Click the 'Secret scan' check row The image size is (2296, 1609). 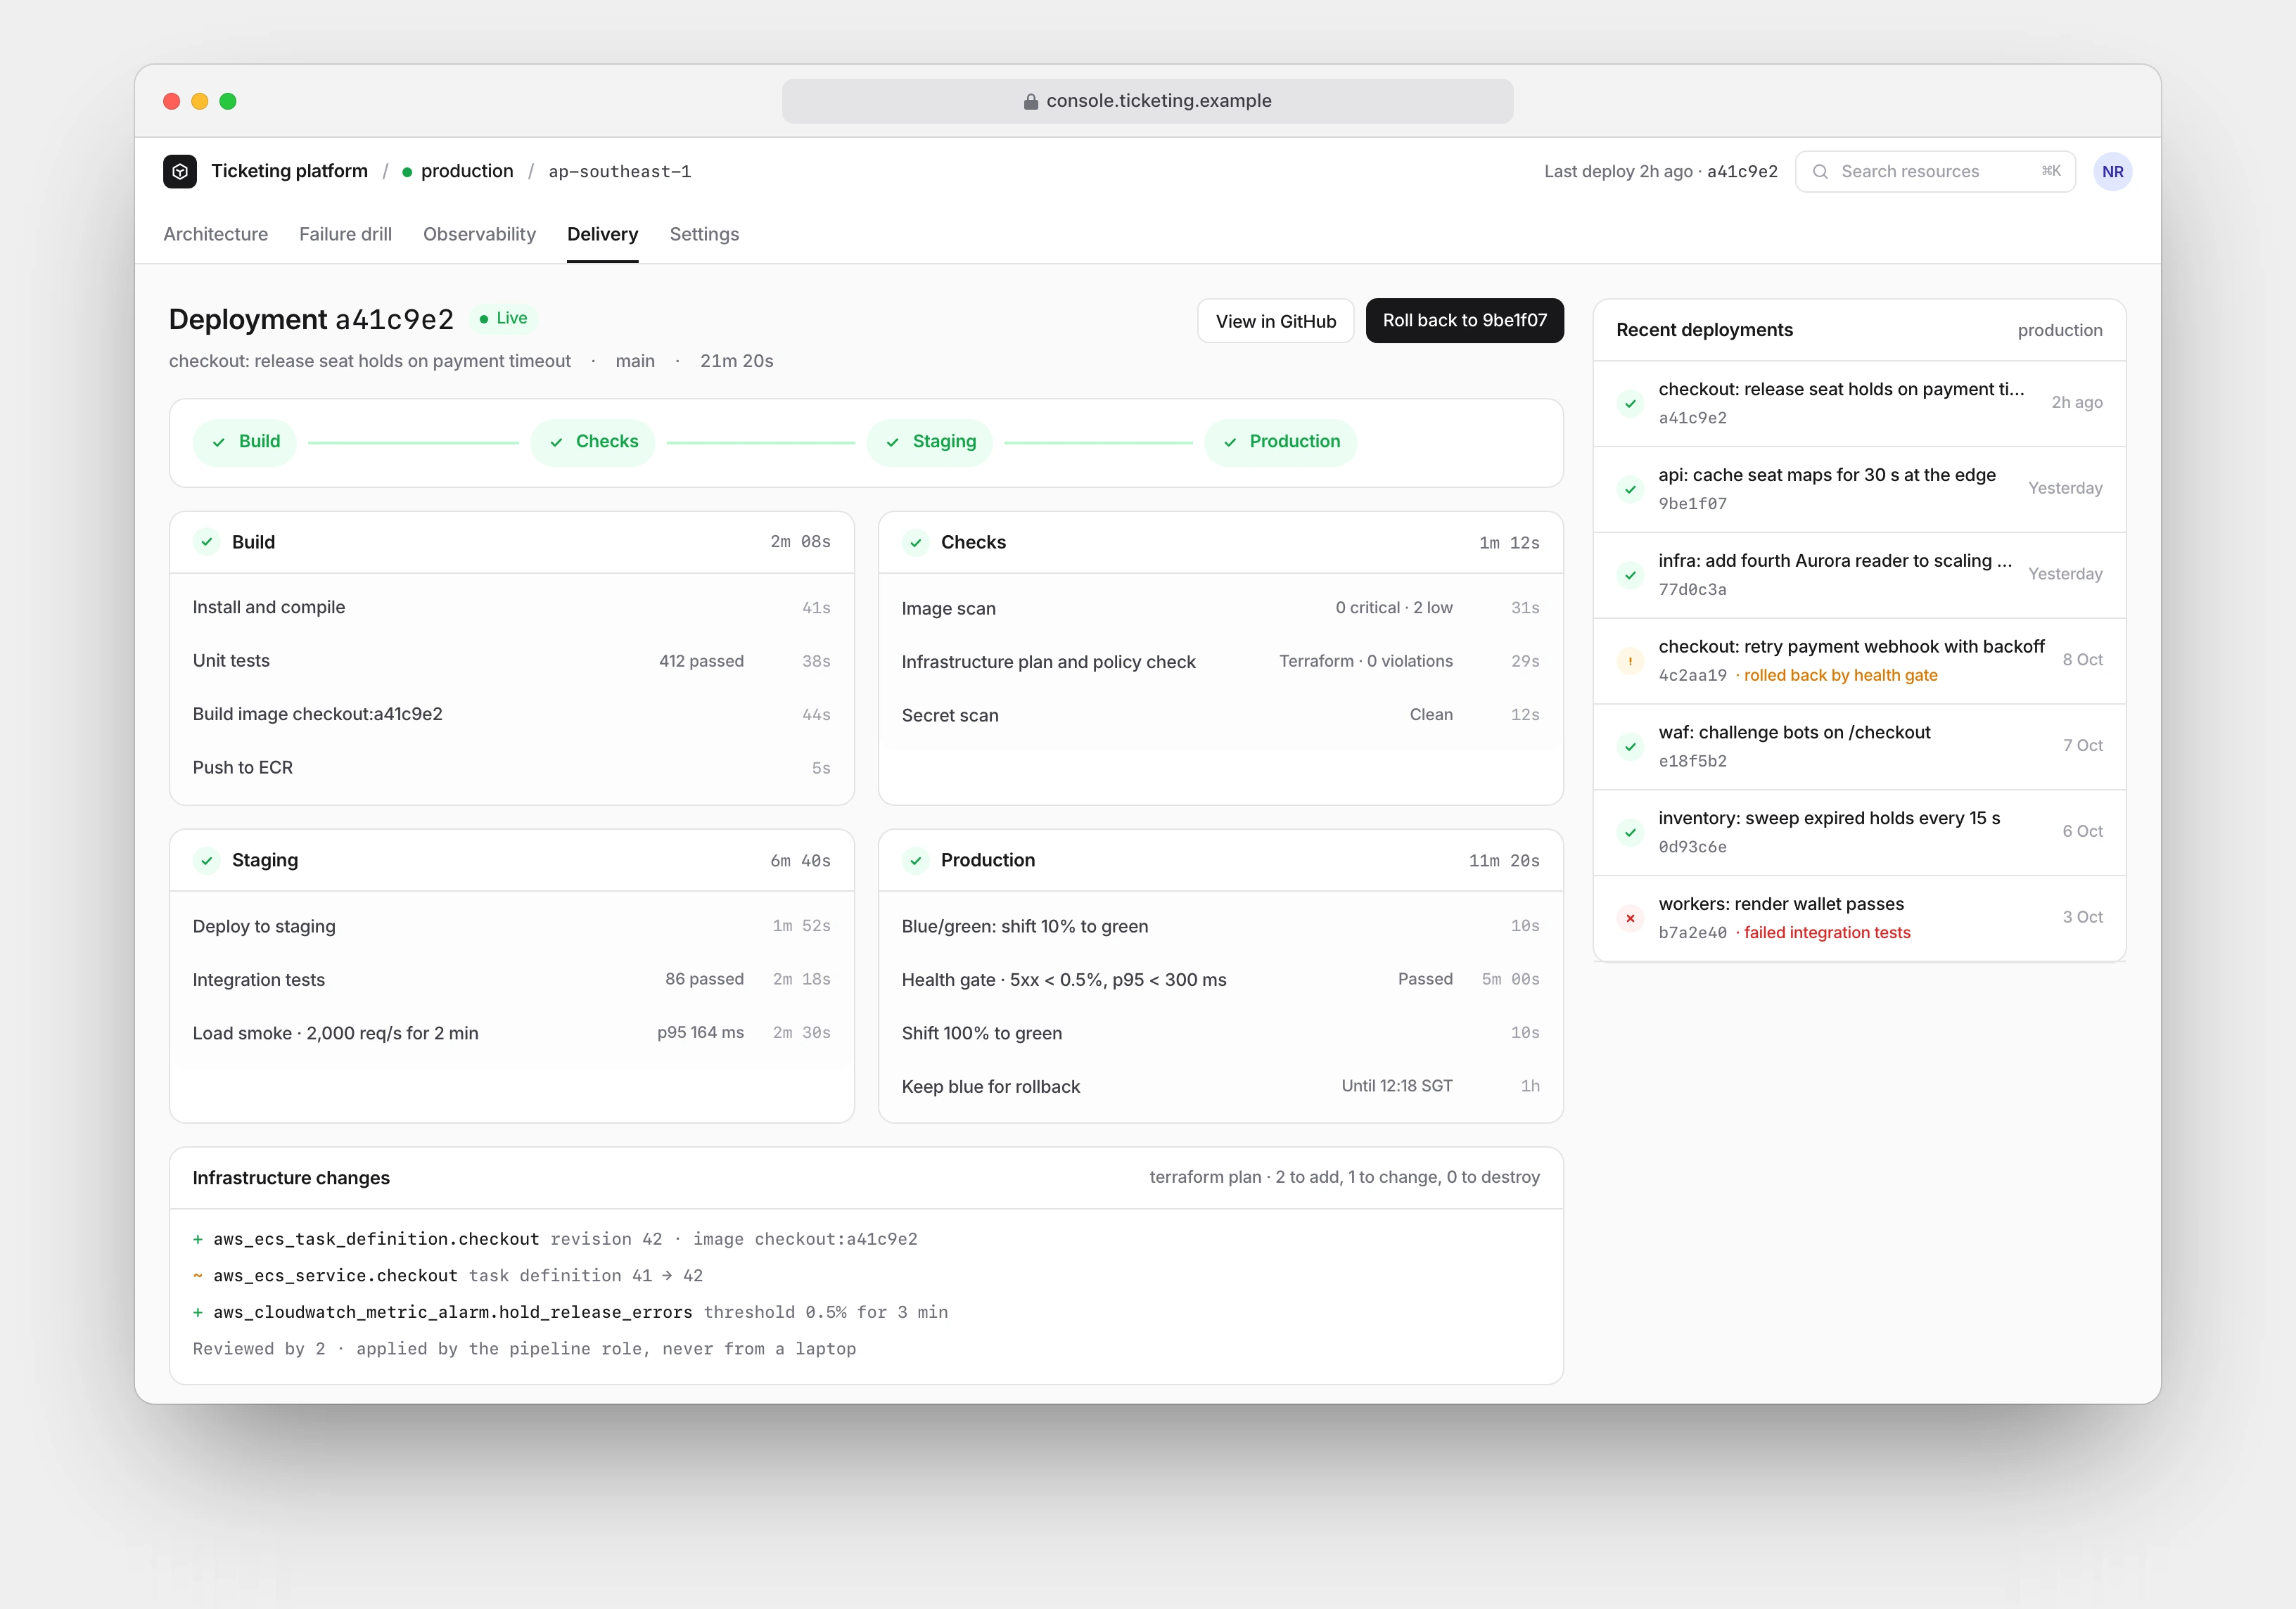pyautogui.click(x=1220, y=715)
